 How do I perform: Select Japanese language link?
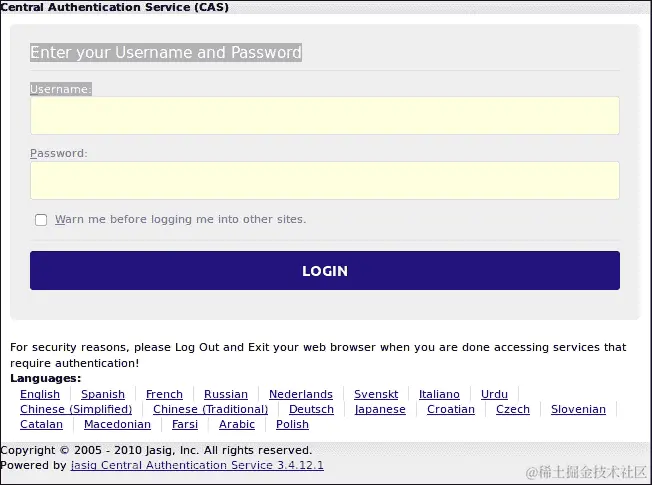(x=380, y=409)
